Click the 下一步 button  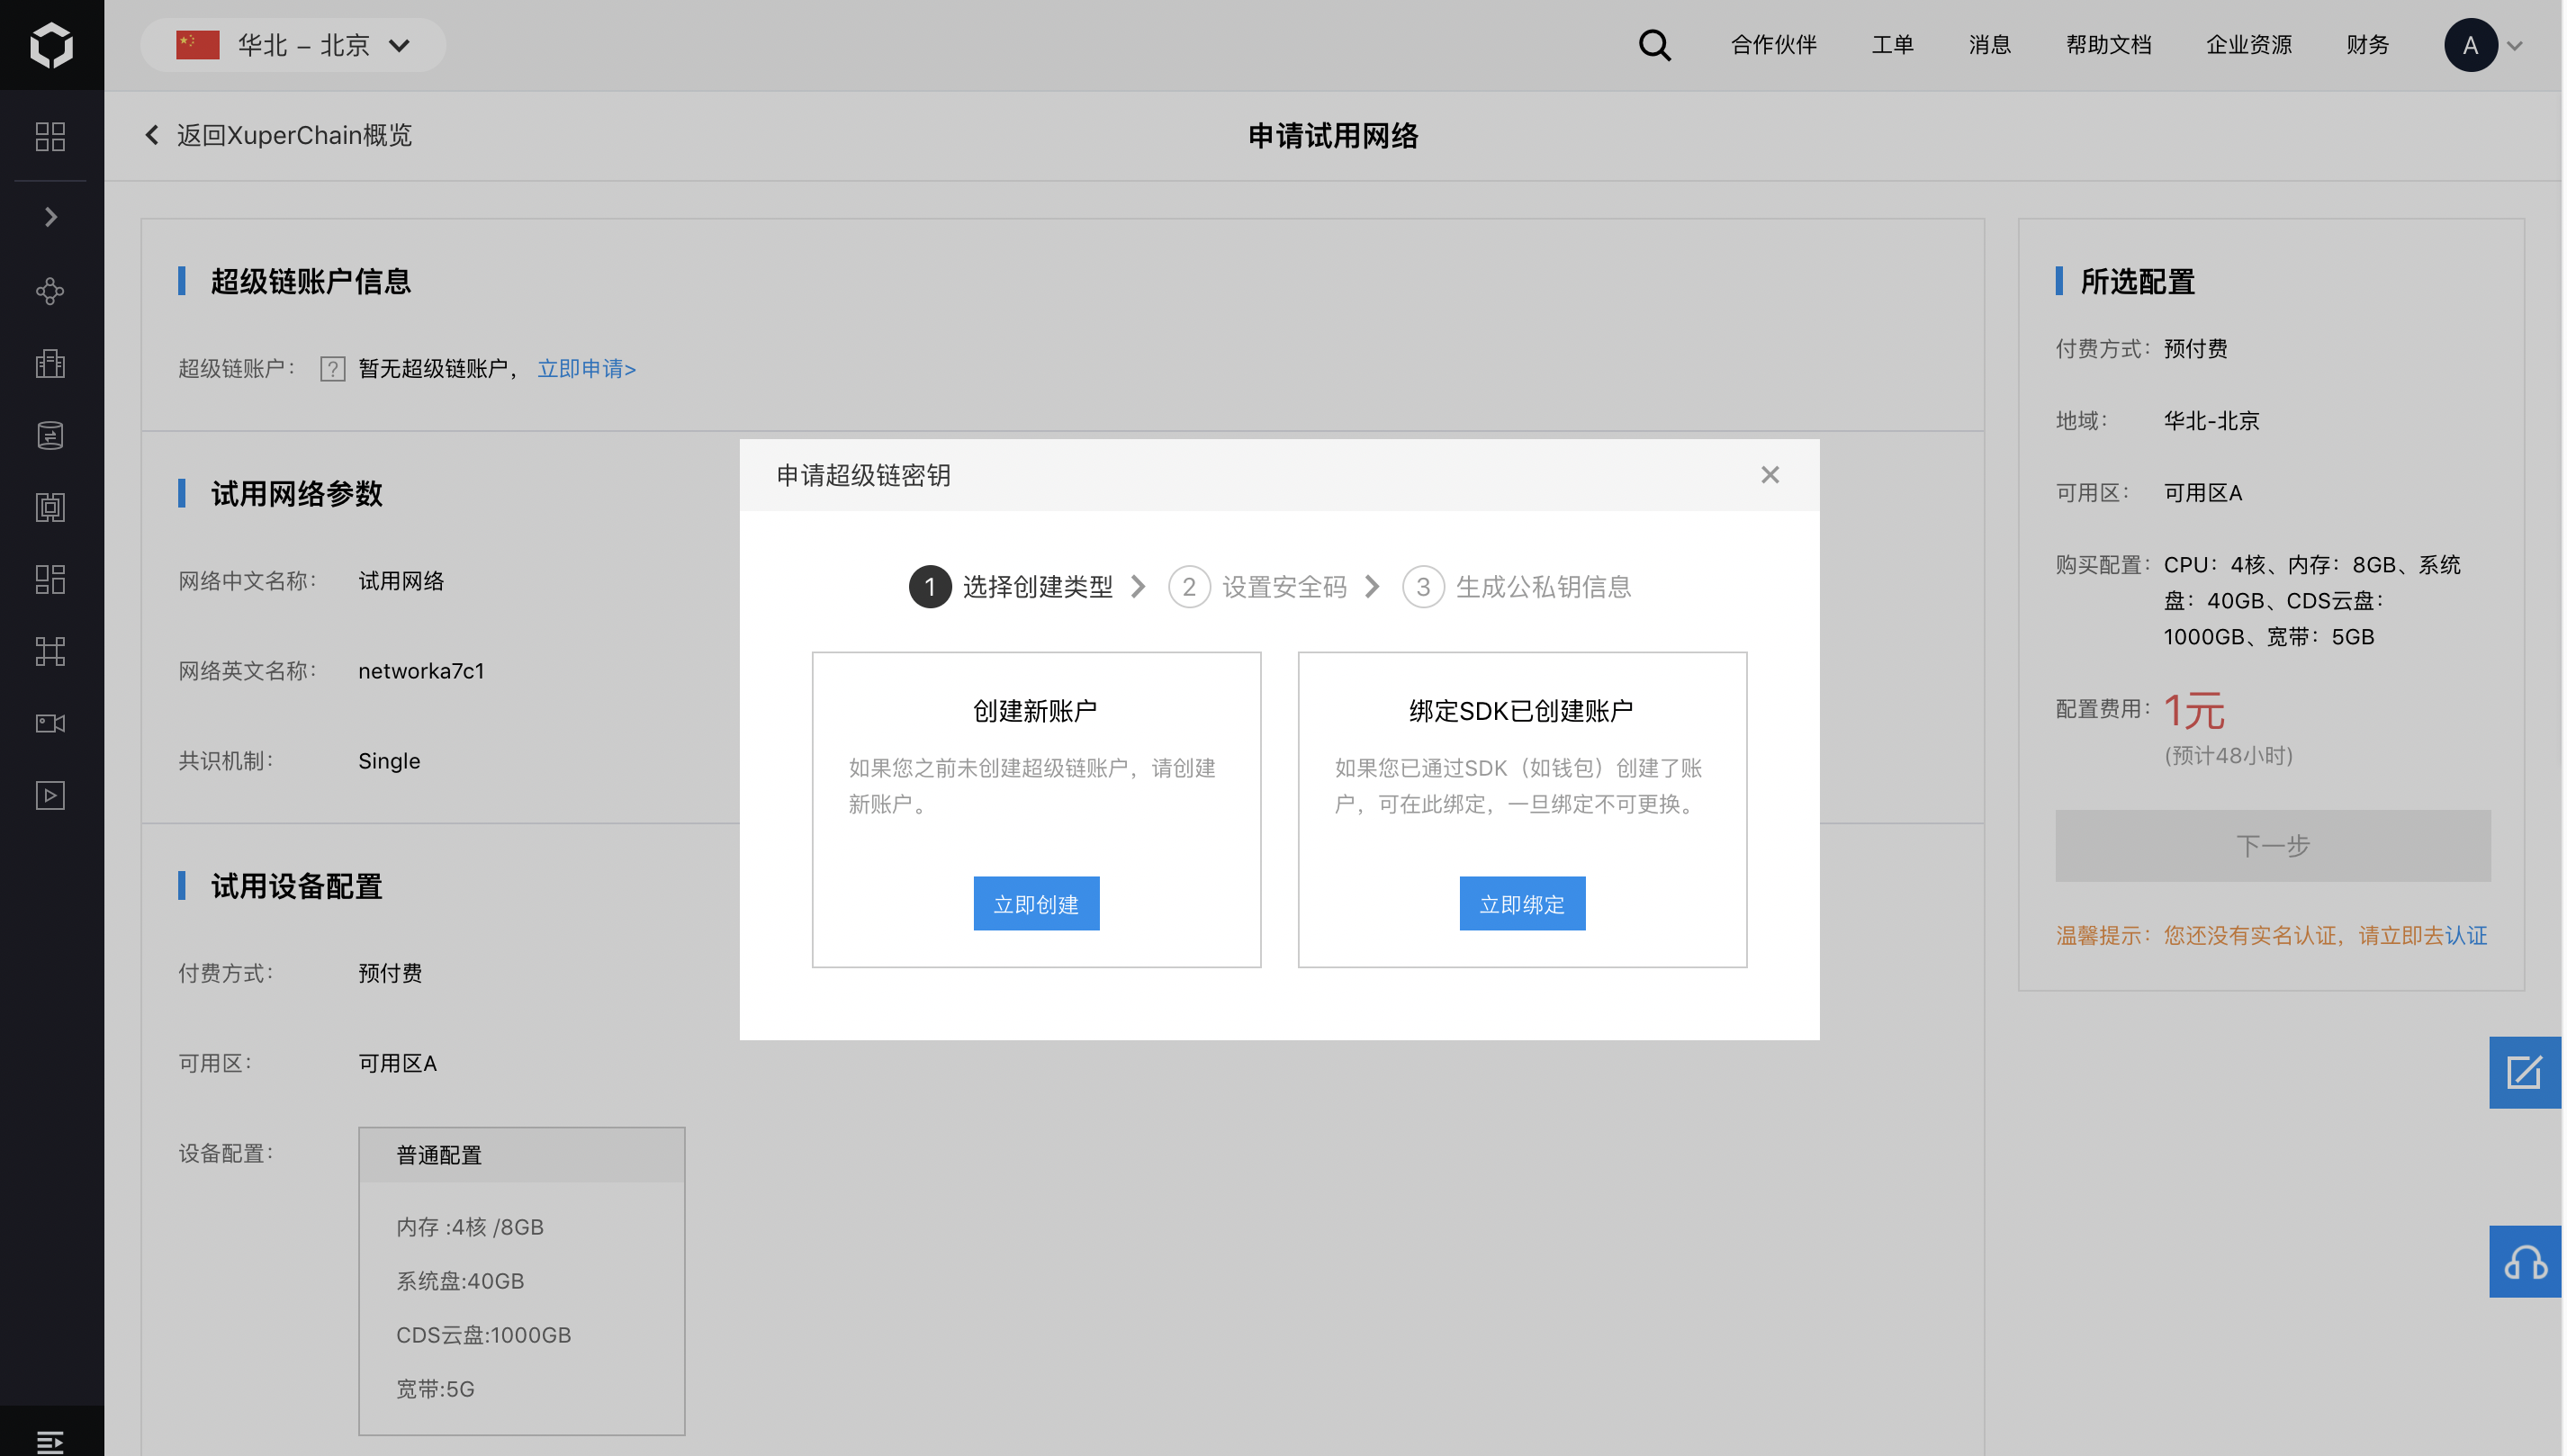click(2272, 846)
